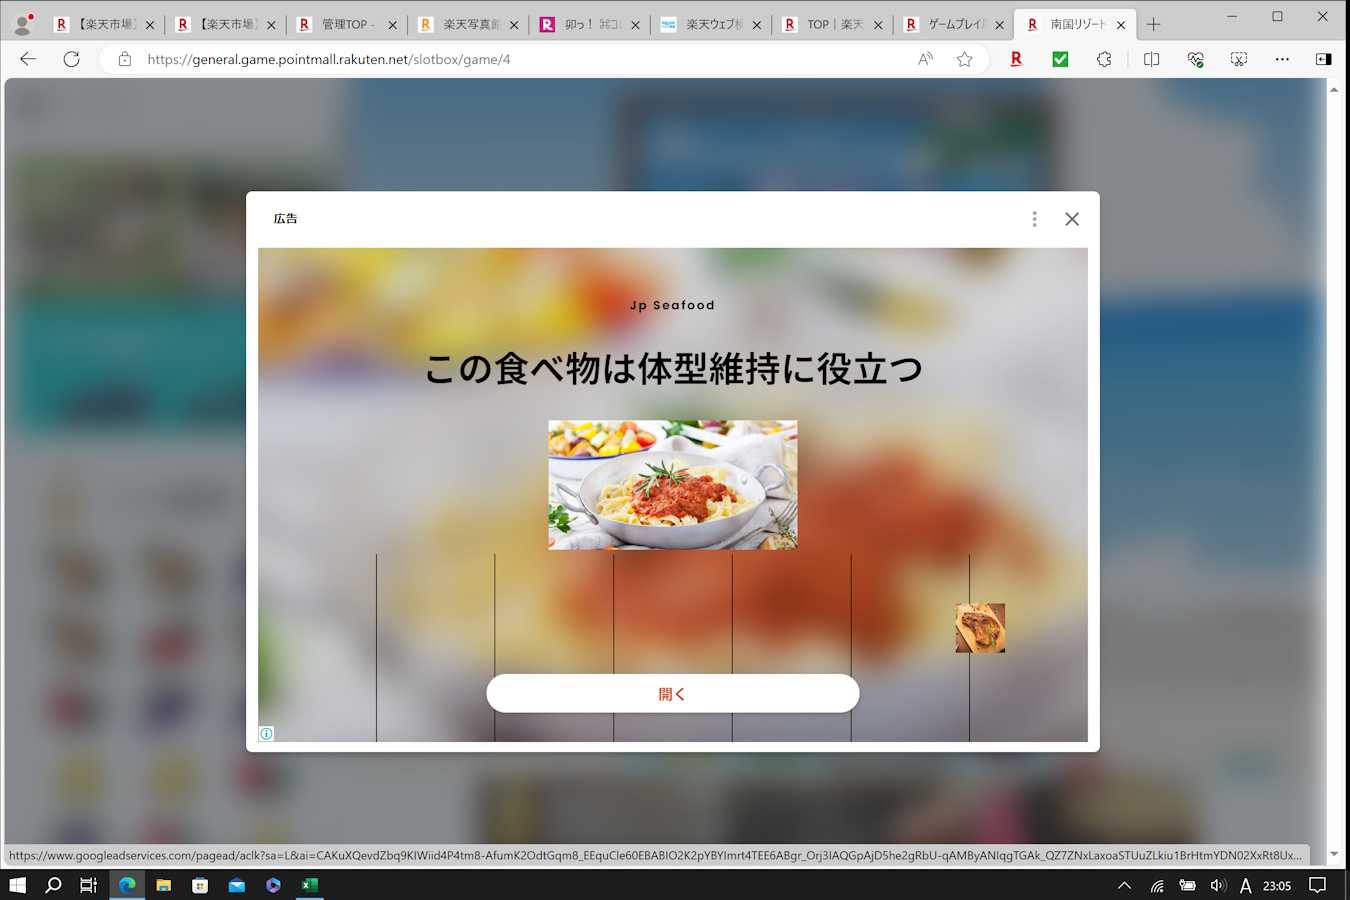This screenshot has height=900, width=1350.
Task: Open the Mail app from the taskbar
Action: [x=236, y=885]
